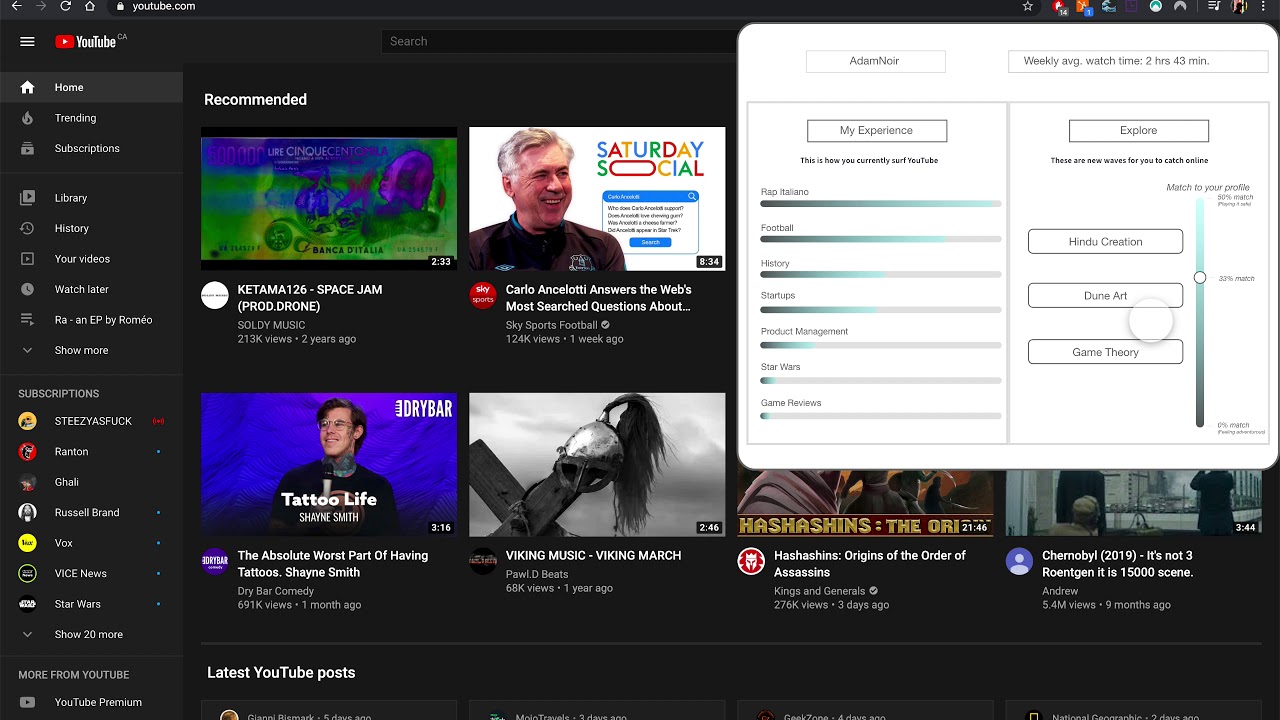This screenshot has width=1280, height=720.
Task: Click the Startups interest bar
Action: coord(881,310)
